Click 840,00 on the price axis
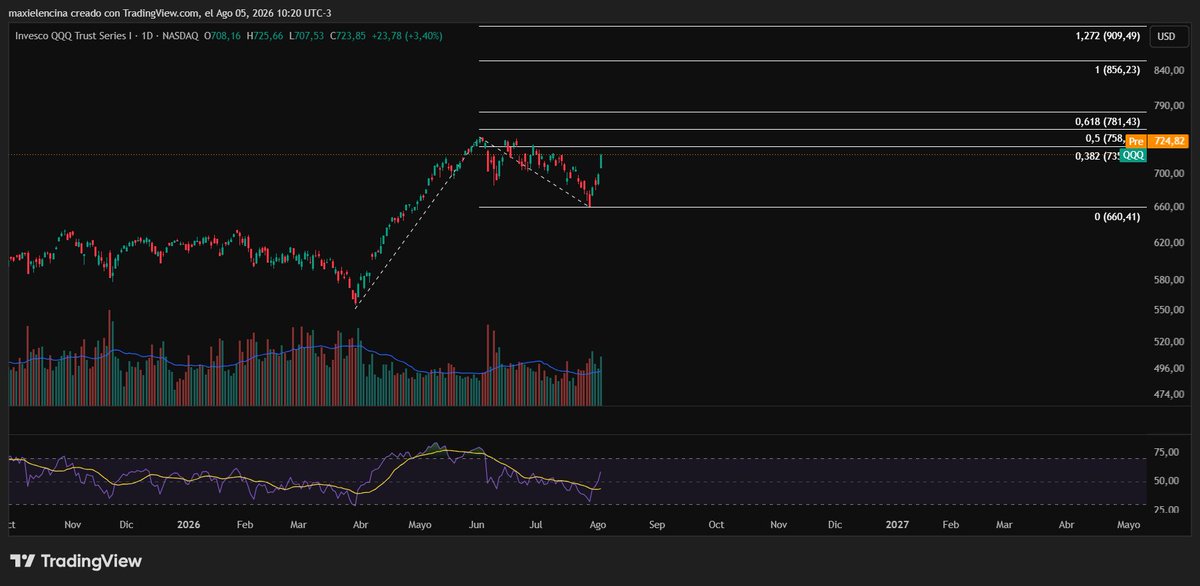This screenshot has height=586, width=1200. [1169, 70]
